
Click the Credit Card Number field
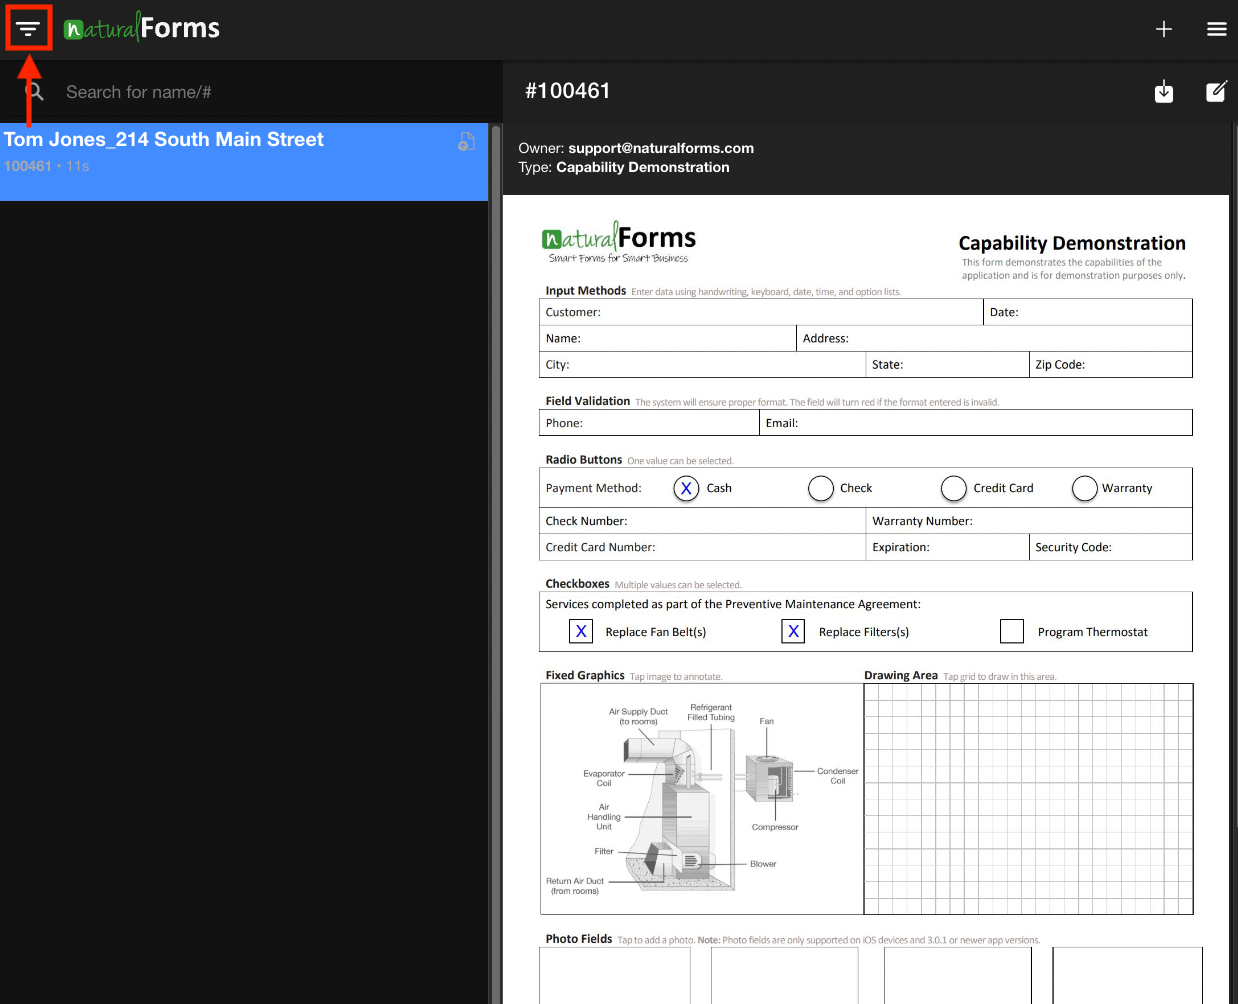(x=702, y=547)
